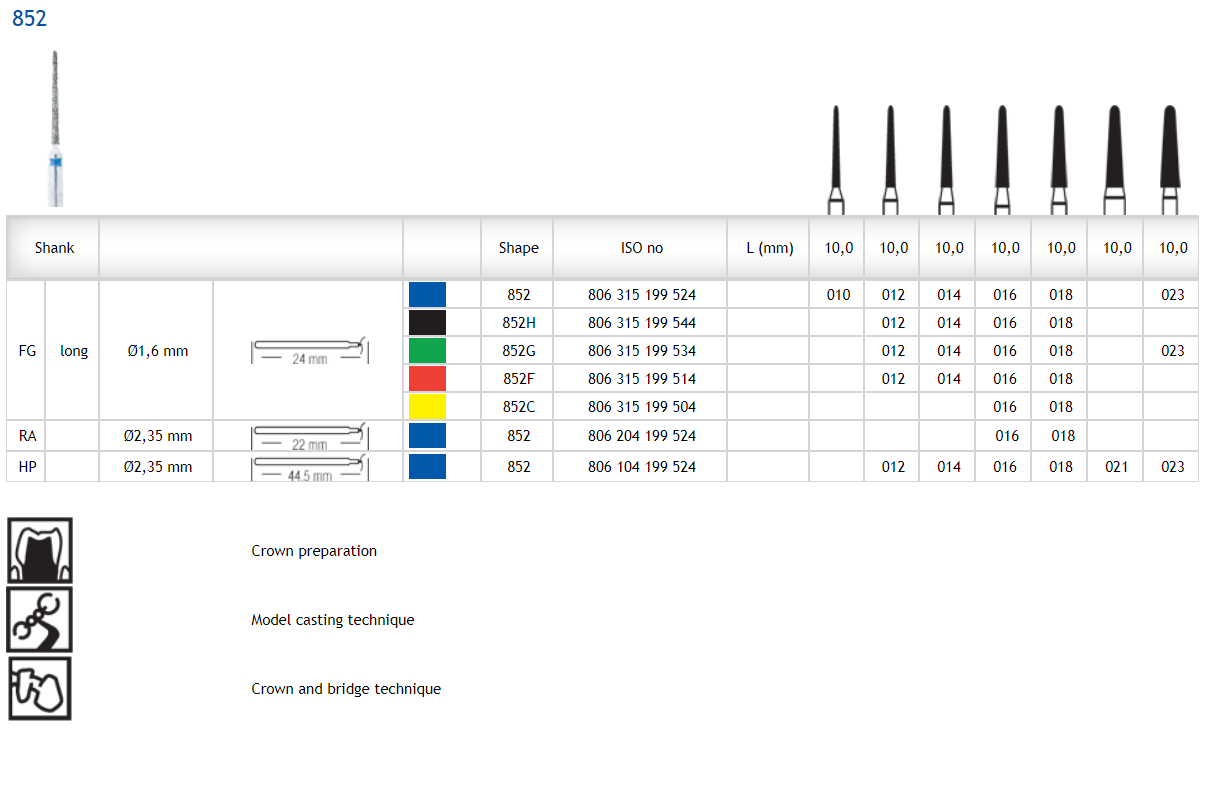This screenshot has height=802, width=1205.
Task: Click the Crown preparation tooth icon
Action: pos(40,550)
